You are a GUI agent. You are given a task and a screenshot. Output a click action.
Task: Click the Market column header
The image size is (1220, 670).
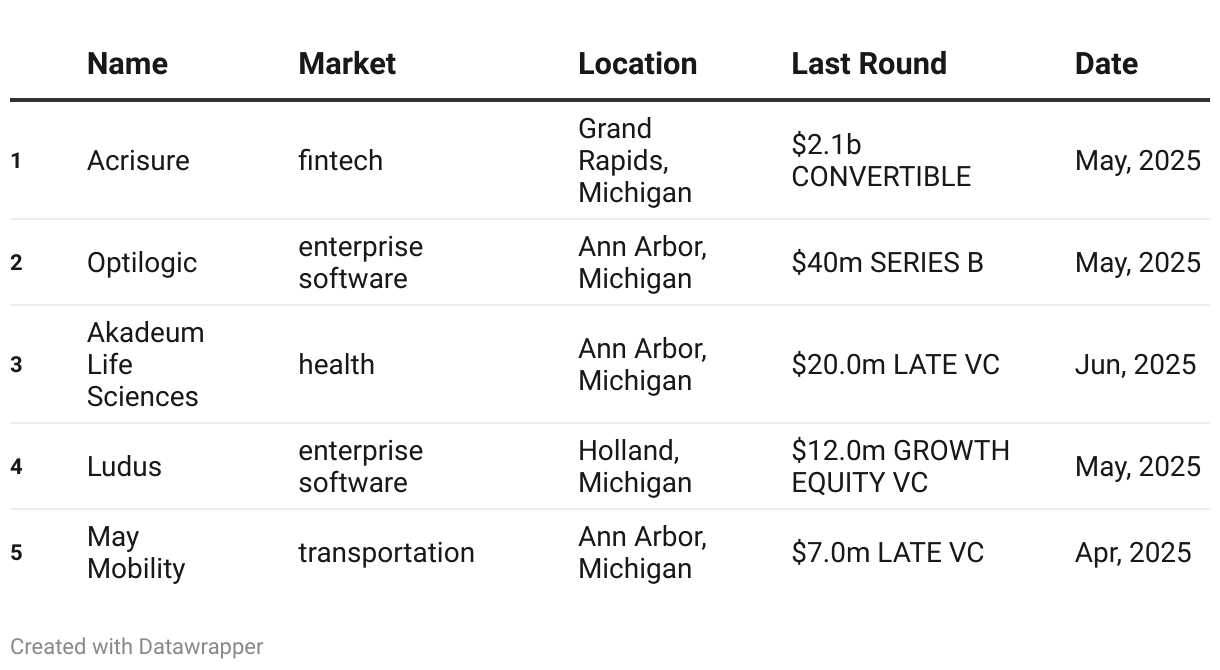pyautogui.click(x=347, y=64)
